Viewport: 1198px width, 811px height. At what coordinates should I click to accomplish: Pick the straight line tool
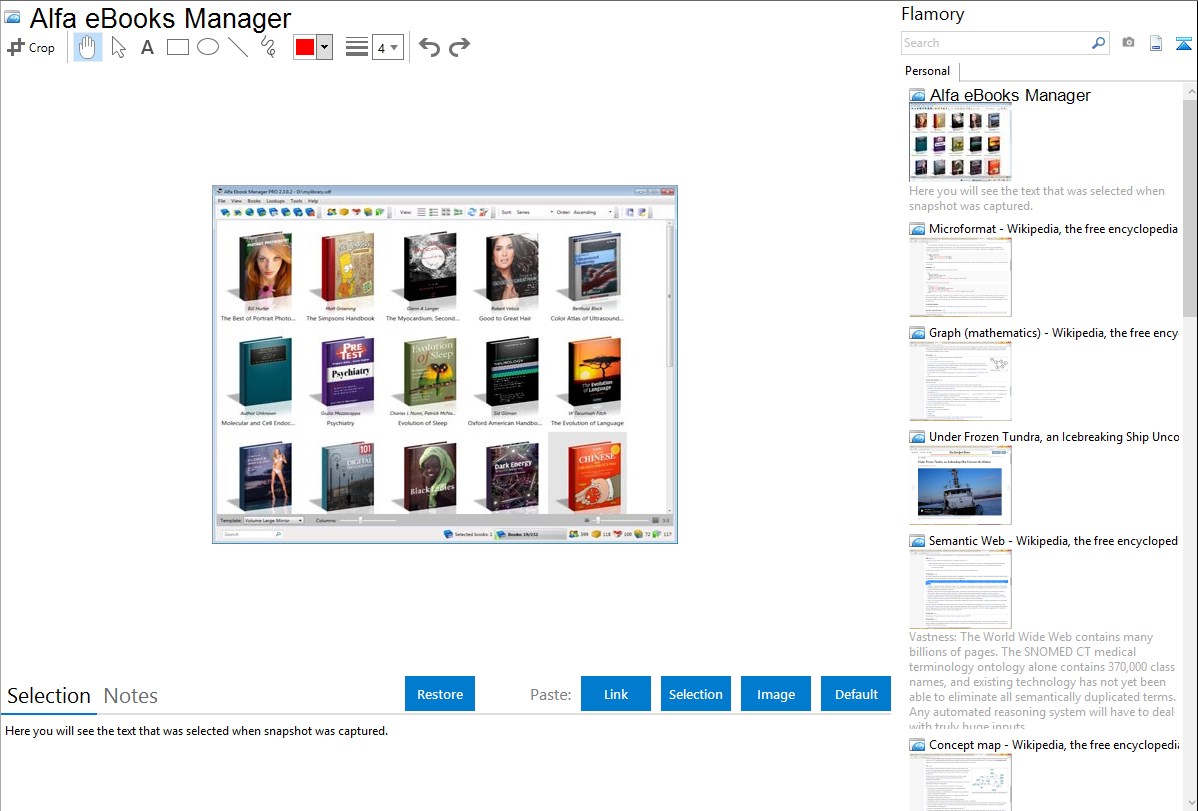tap(238, 47)
